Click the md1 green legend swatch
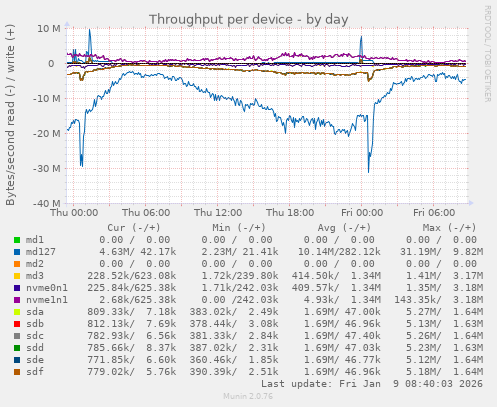This screenshot has width=497, height=407. 17,240
